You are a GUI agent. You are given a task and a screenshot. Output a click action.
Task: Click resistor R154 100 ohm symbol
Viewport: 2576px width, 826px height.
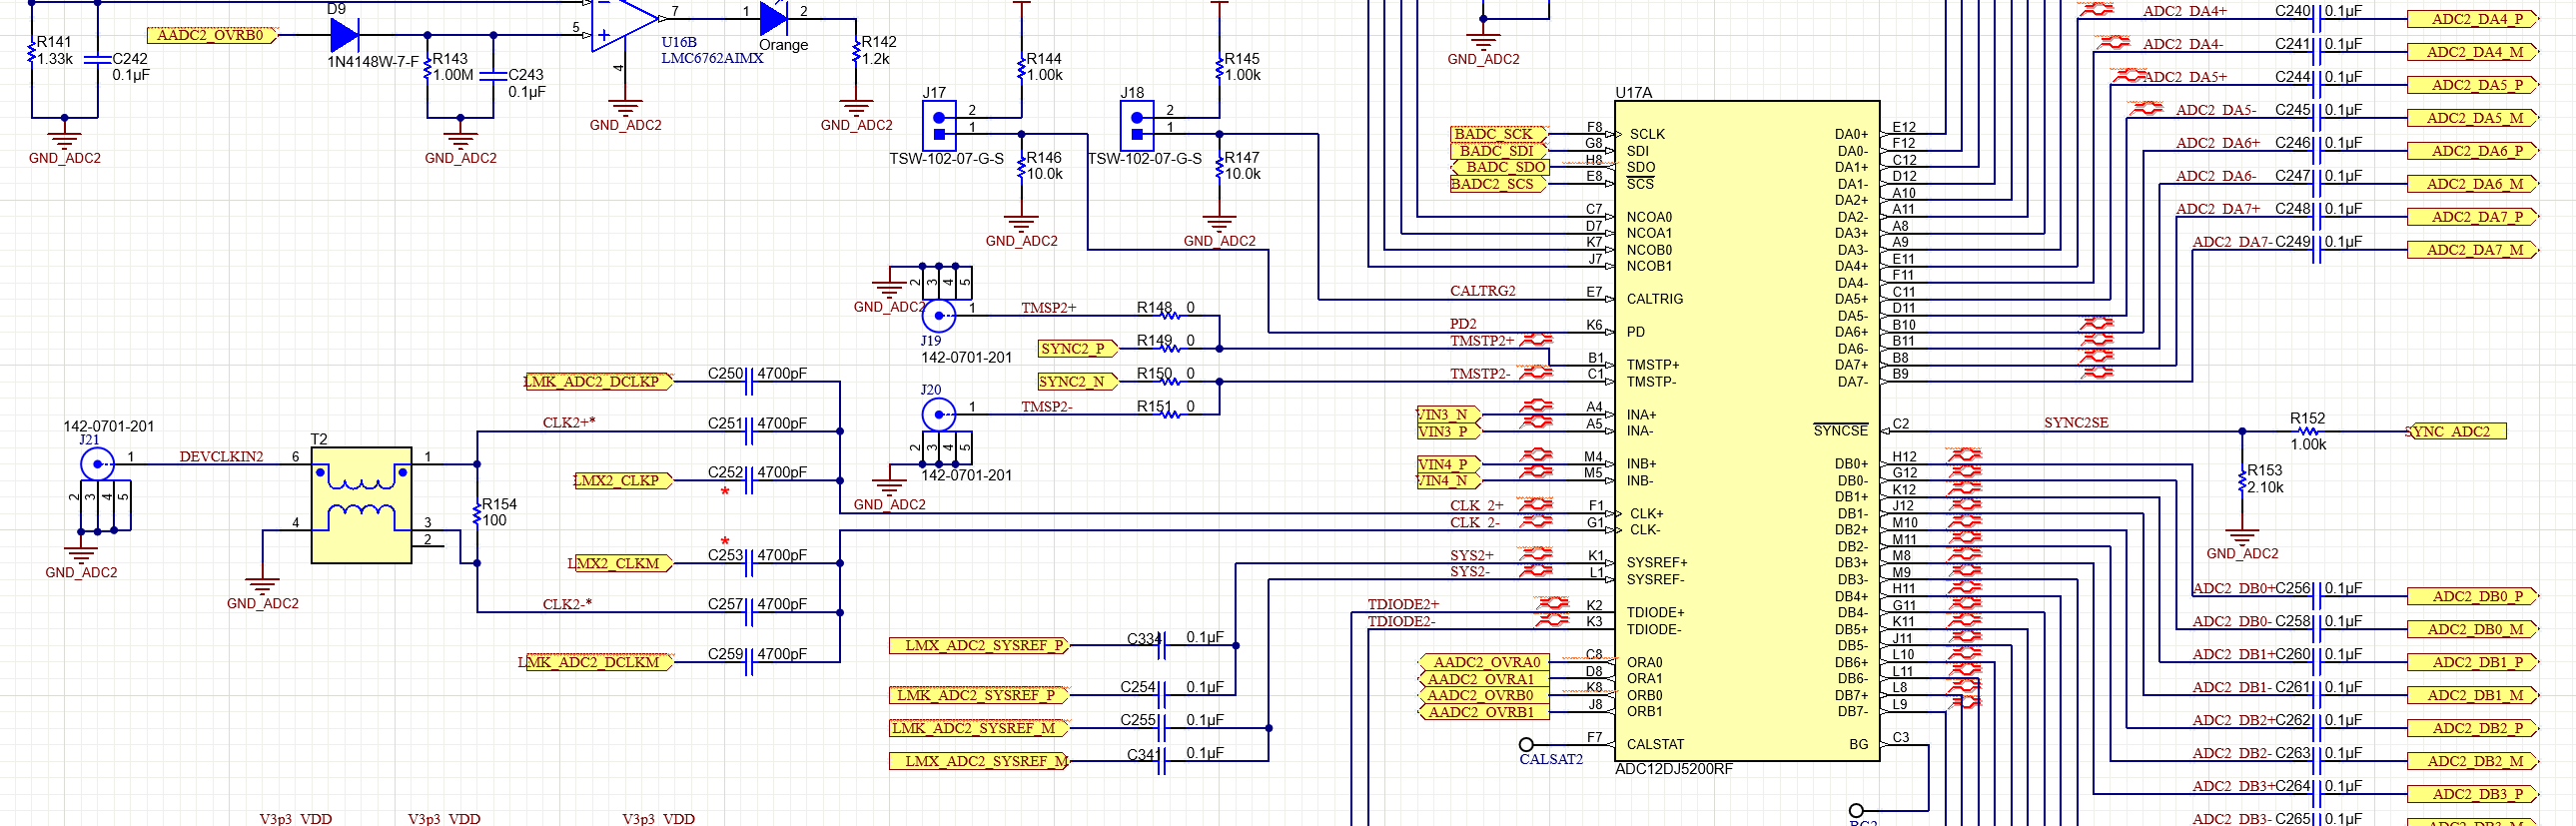(x=477, y=513)
